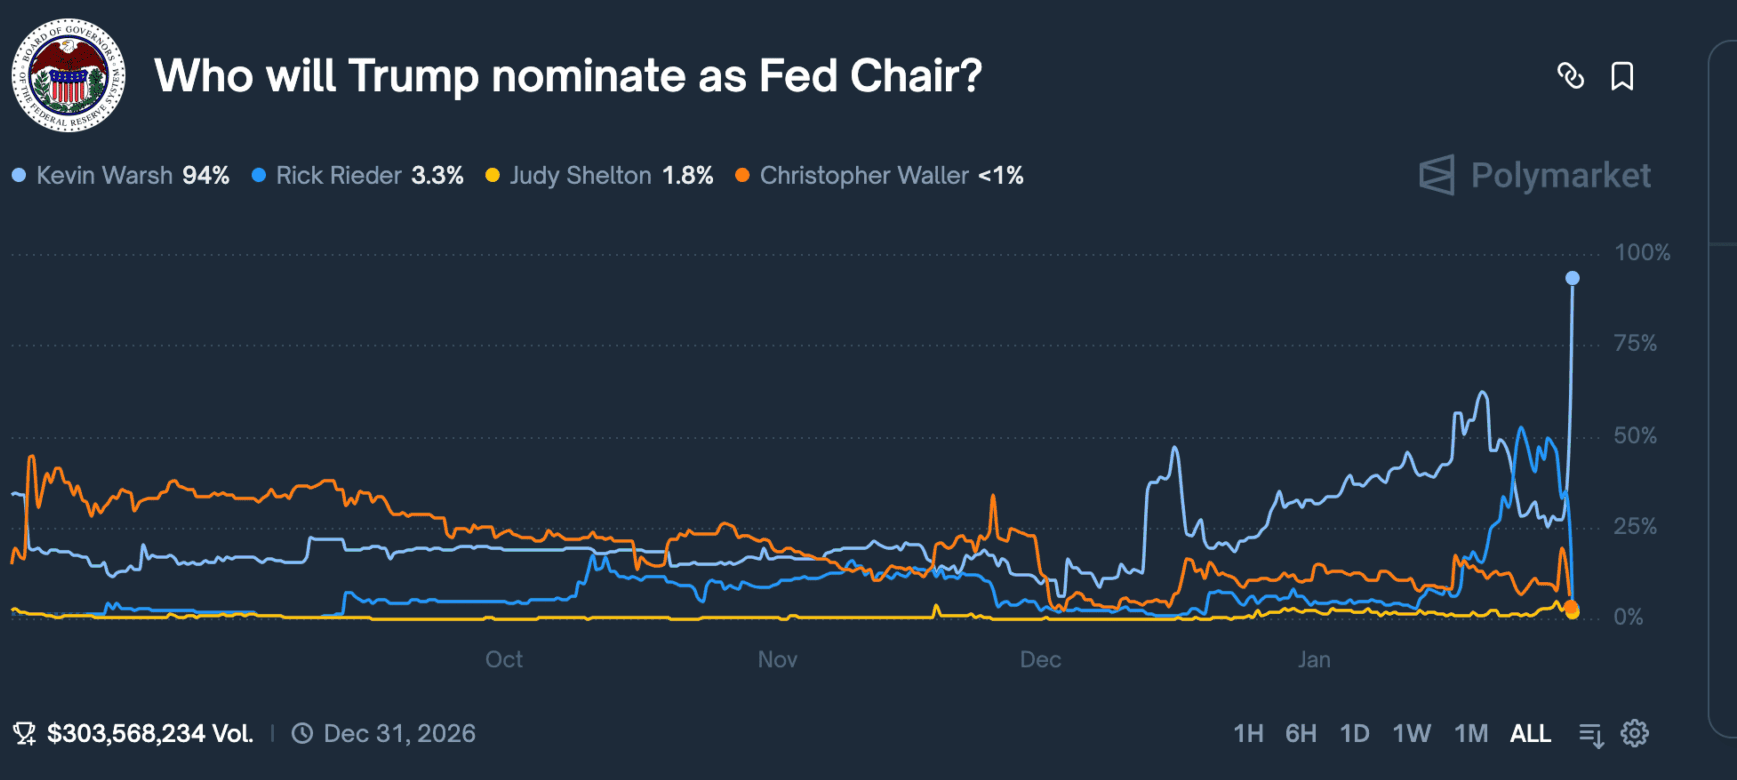Click Christopher Waller orange legend dot
The width and height of the screenshot is (1737, 780).
click(742, 176)
